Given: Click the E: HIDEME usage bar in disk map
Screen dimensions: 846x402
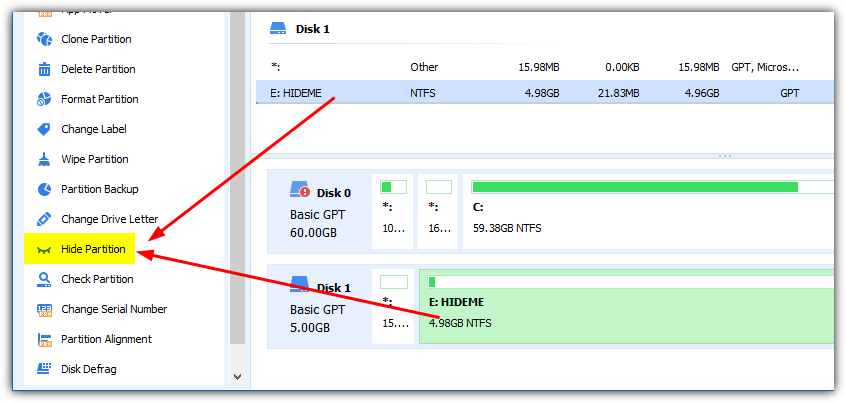Looking at the screenshot, I should 630,282.
